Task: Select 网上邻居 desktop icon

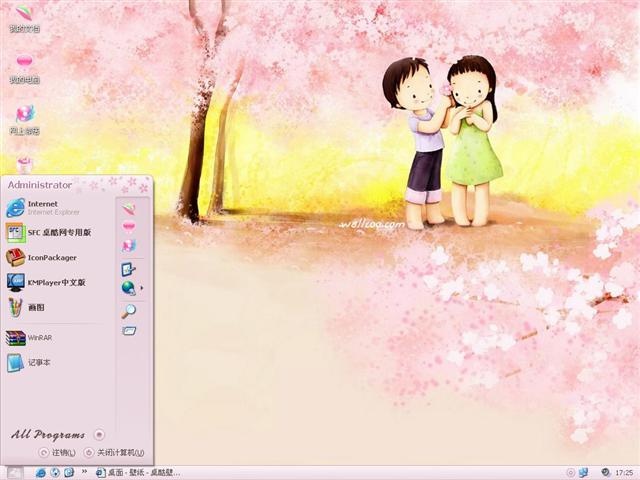Action: tap(24, 120)
